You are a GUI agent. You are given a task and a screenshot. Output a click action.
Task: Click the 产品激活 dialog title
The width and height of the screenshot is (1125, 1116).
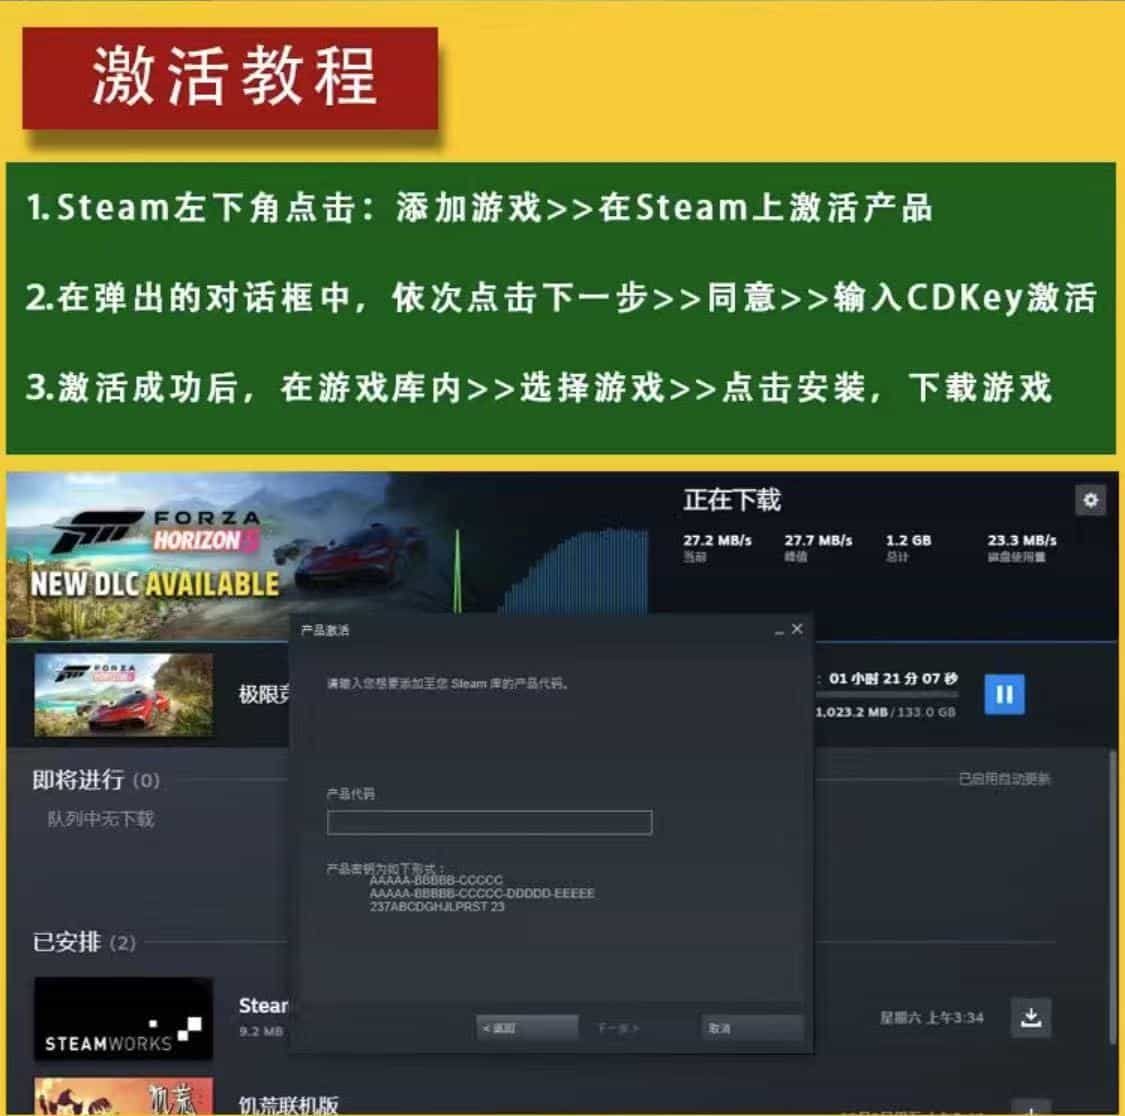pos(325,630)
